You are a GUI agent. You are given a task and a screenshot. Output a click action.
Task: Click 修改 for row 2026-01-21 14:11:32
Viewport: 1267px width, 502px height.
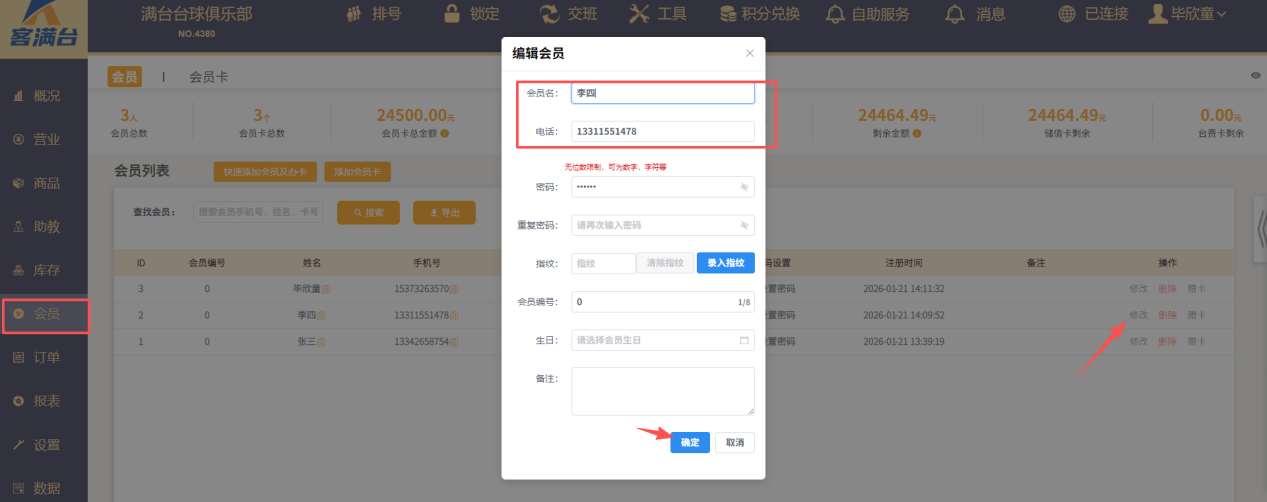pos(1138,289)
